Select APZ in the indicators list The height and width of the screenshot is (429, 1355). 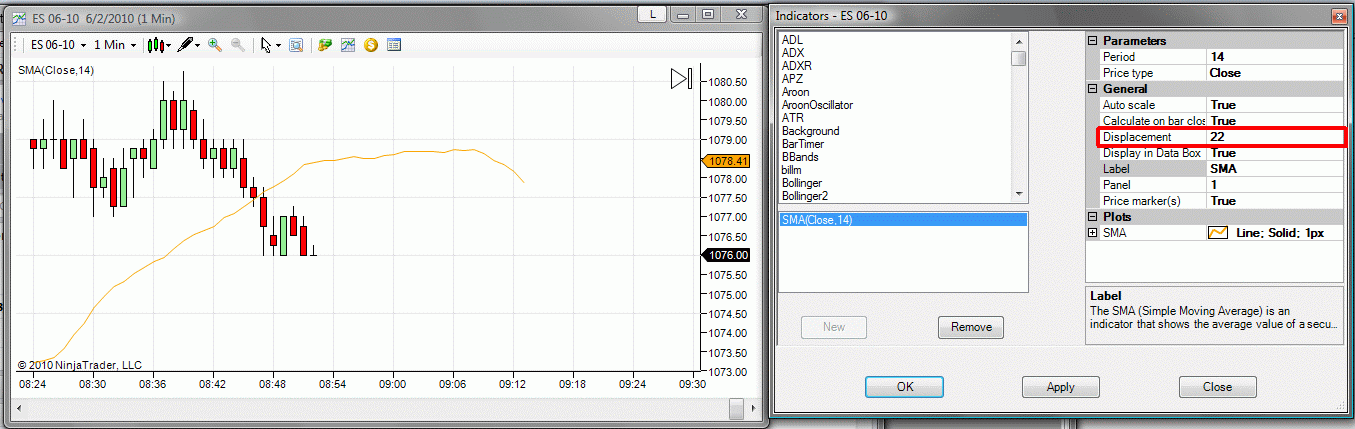[792, 79]
